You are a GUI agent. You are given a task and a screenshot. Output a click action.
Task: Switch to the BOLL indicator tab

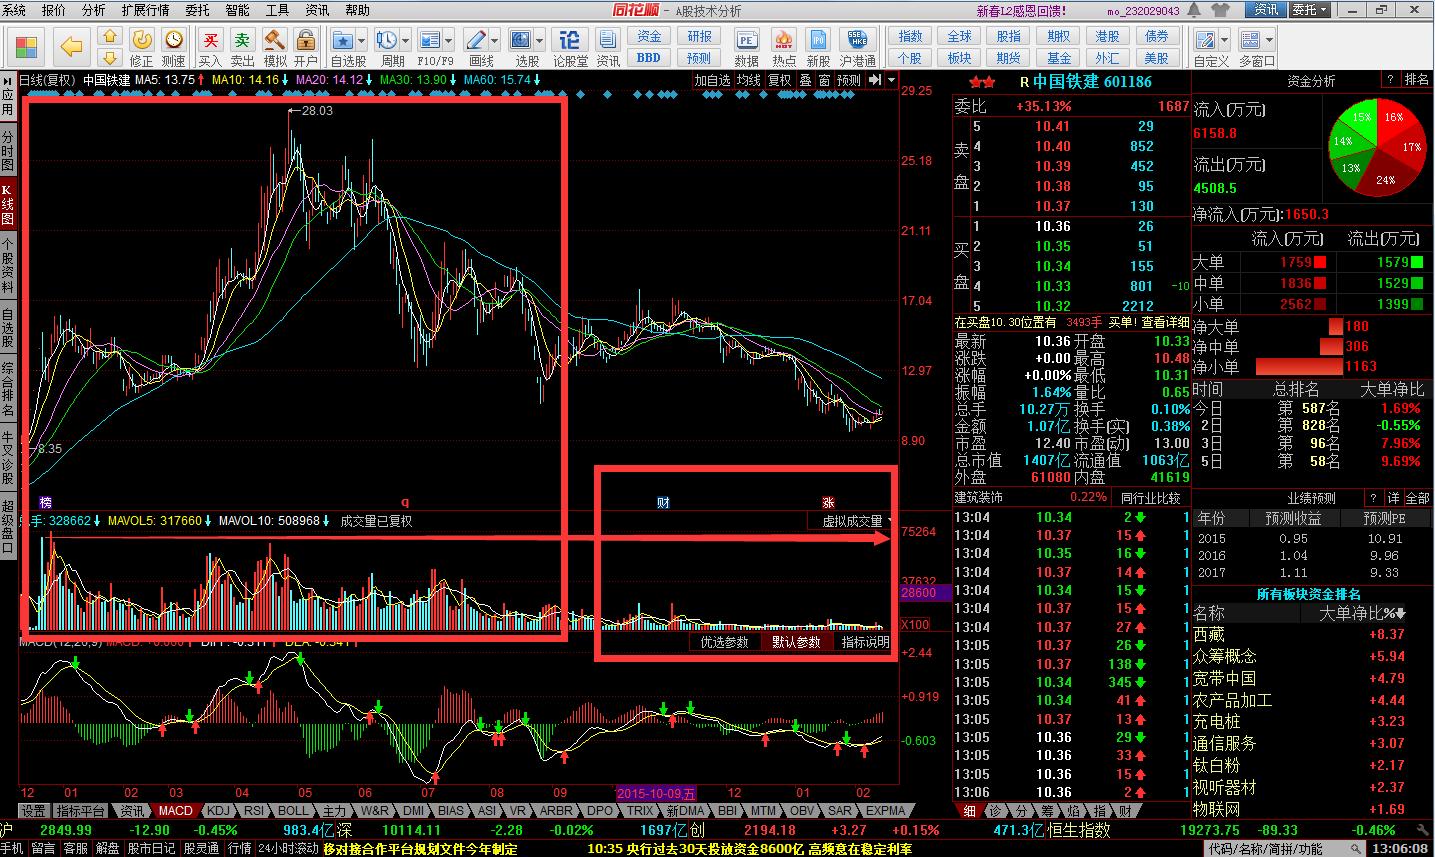pos(293,811)
